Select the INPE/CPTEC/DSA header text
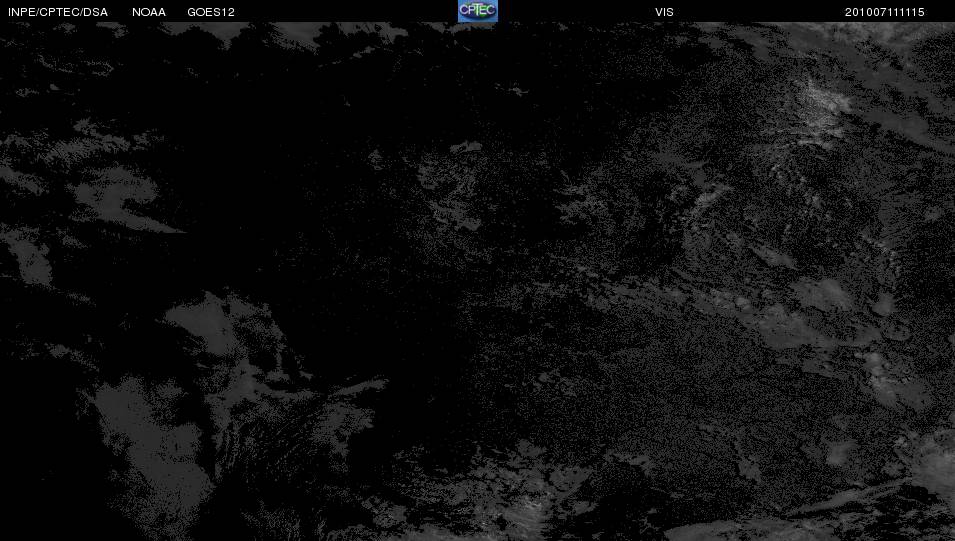Viewport: 955px width, 541px height. 58,12
